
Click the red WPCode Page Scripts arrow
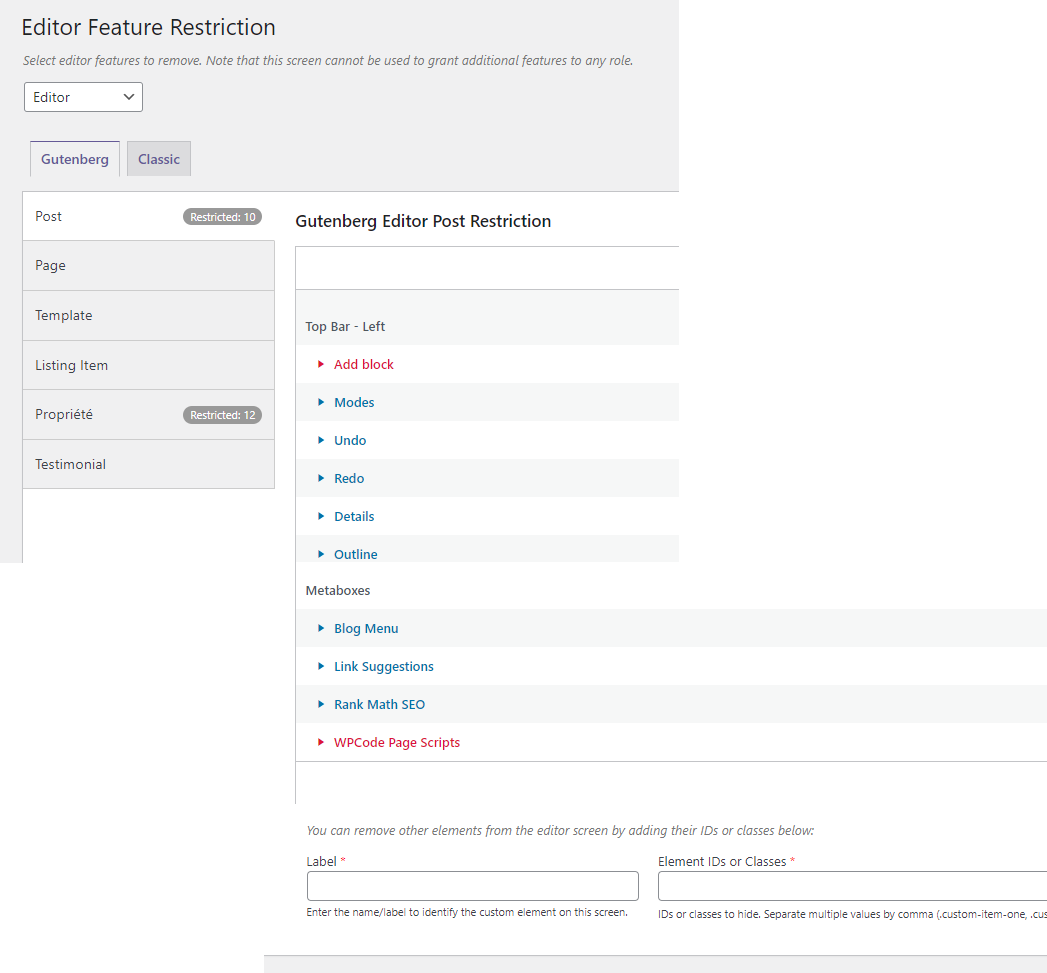[x=321, y=743]
